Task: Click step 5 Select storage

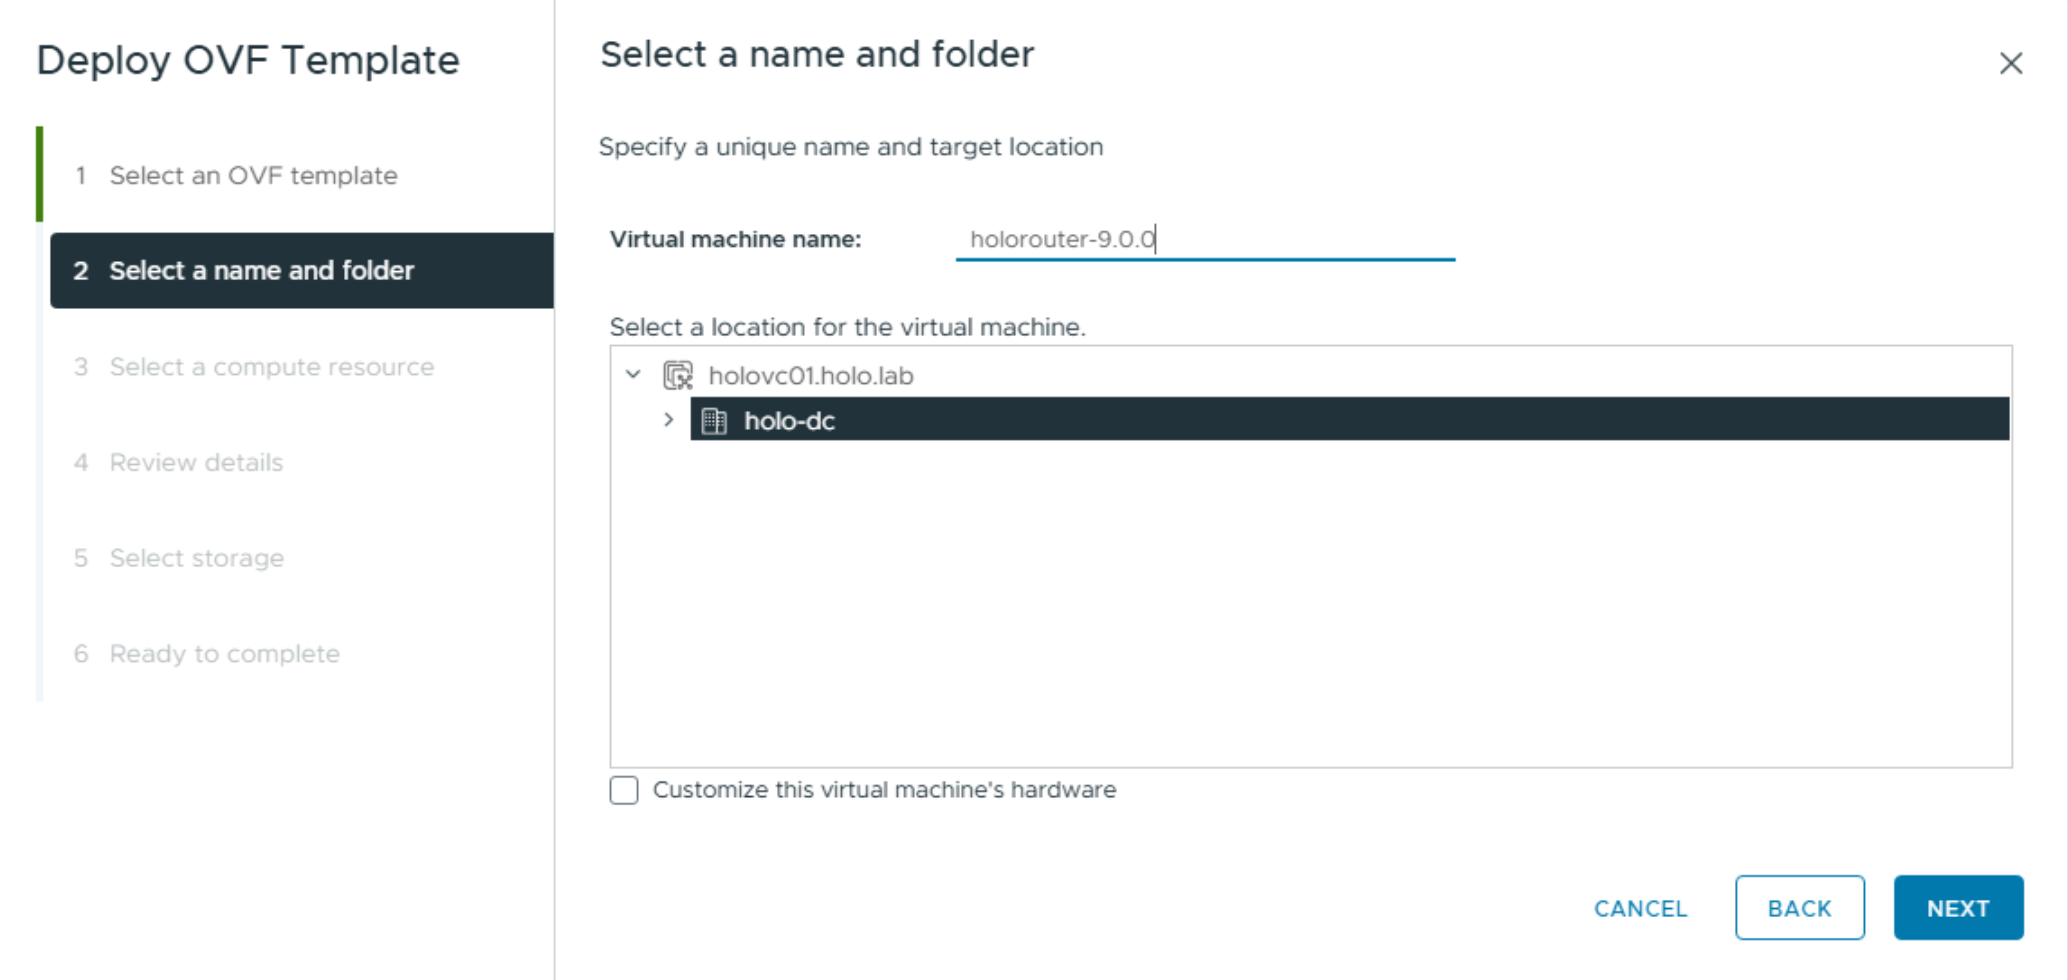Action: point(196,558)
